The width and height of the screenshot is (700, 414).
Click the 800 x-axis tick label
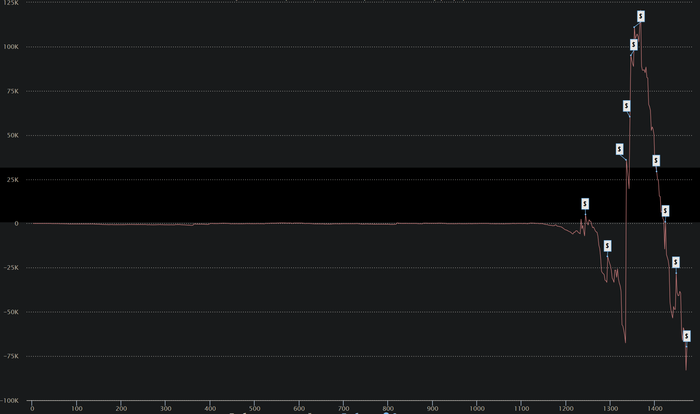point(388,408)
